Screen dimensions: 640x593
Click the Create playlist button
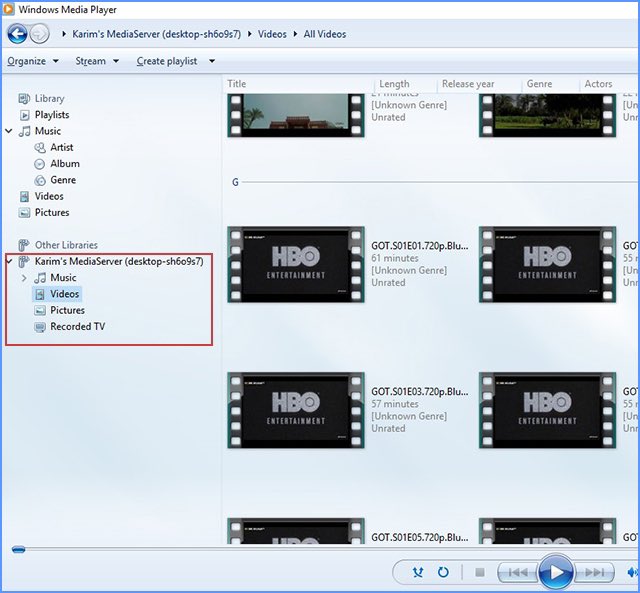click(x=167, y=61)
